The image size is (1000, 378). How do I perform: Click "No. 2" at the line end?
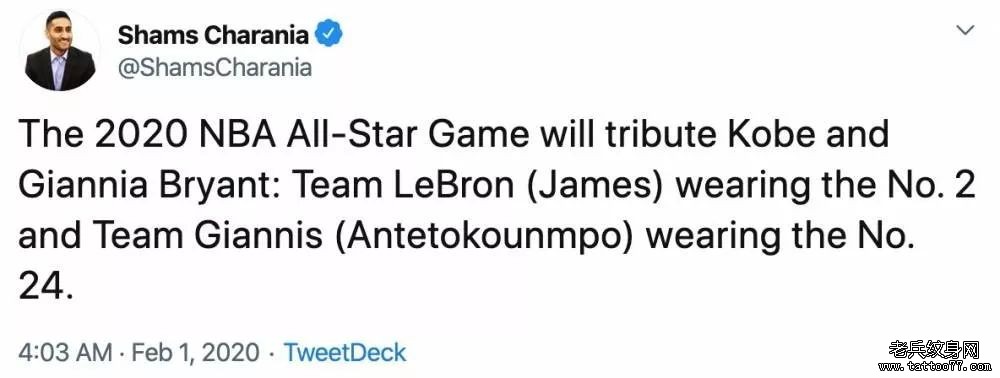tap(936, 184)
